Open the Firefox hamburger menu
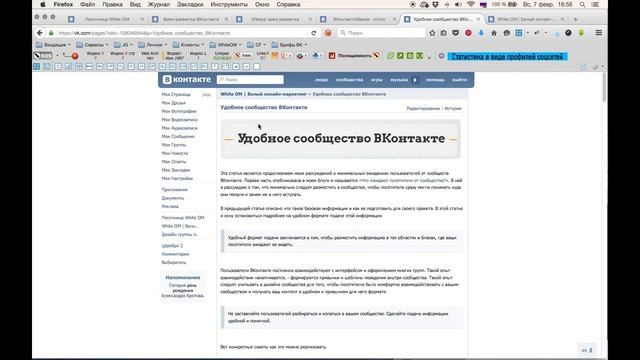Image resolution: width=640 pixels, height=360 pixels. 599,33
